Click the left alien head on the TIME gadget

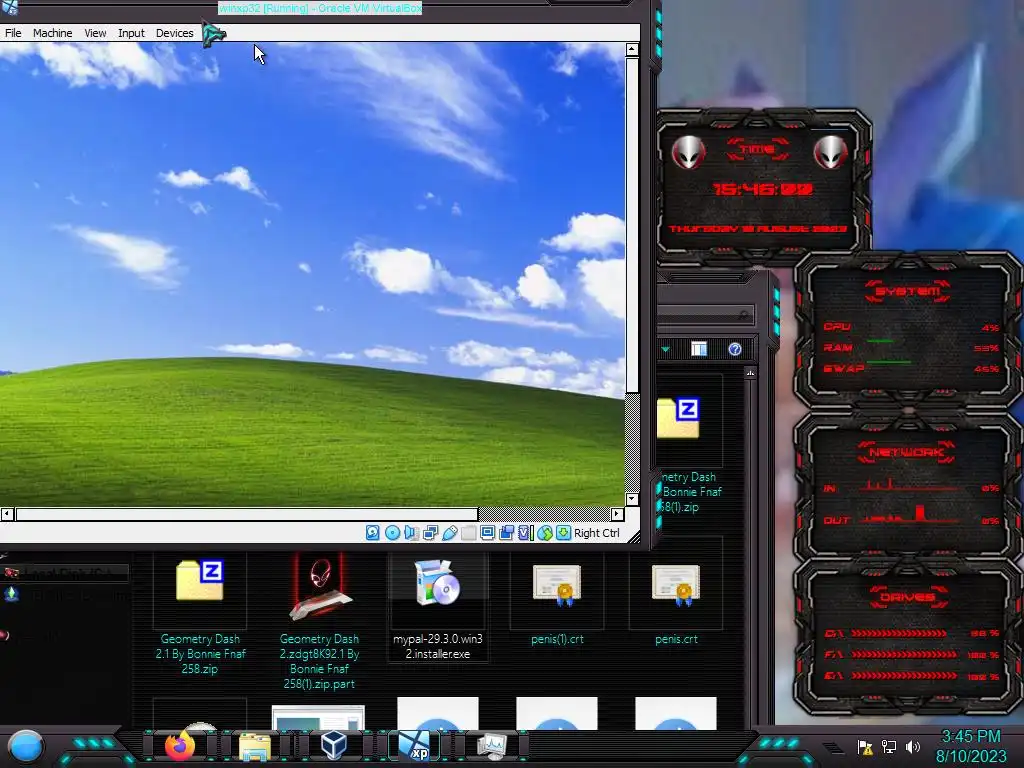click(689, 153)
